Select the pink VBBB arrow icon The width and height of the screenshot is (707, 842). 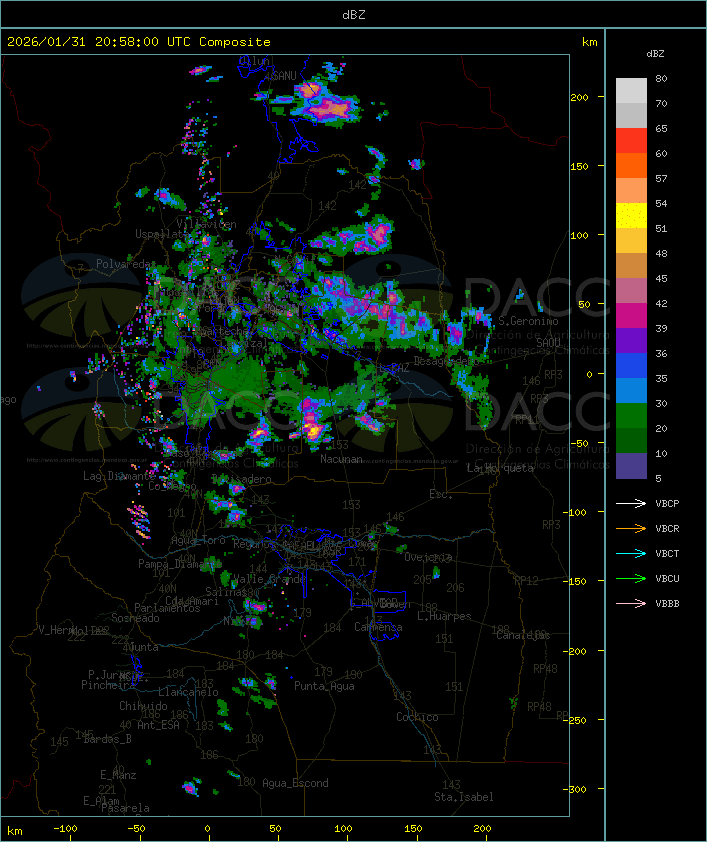(632, 604)
